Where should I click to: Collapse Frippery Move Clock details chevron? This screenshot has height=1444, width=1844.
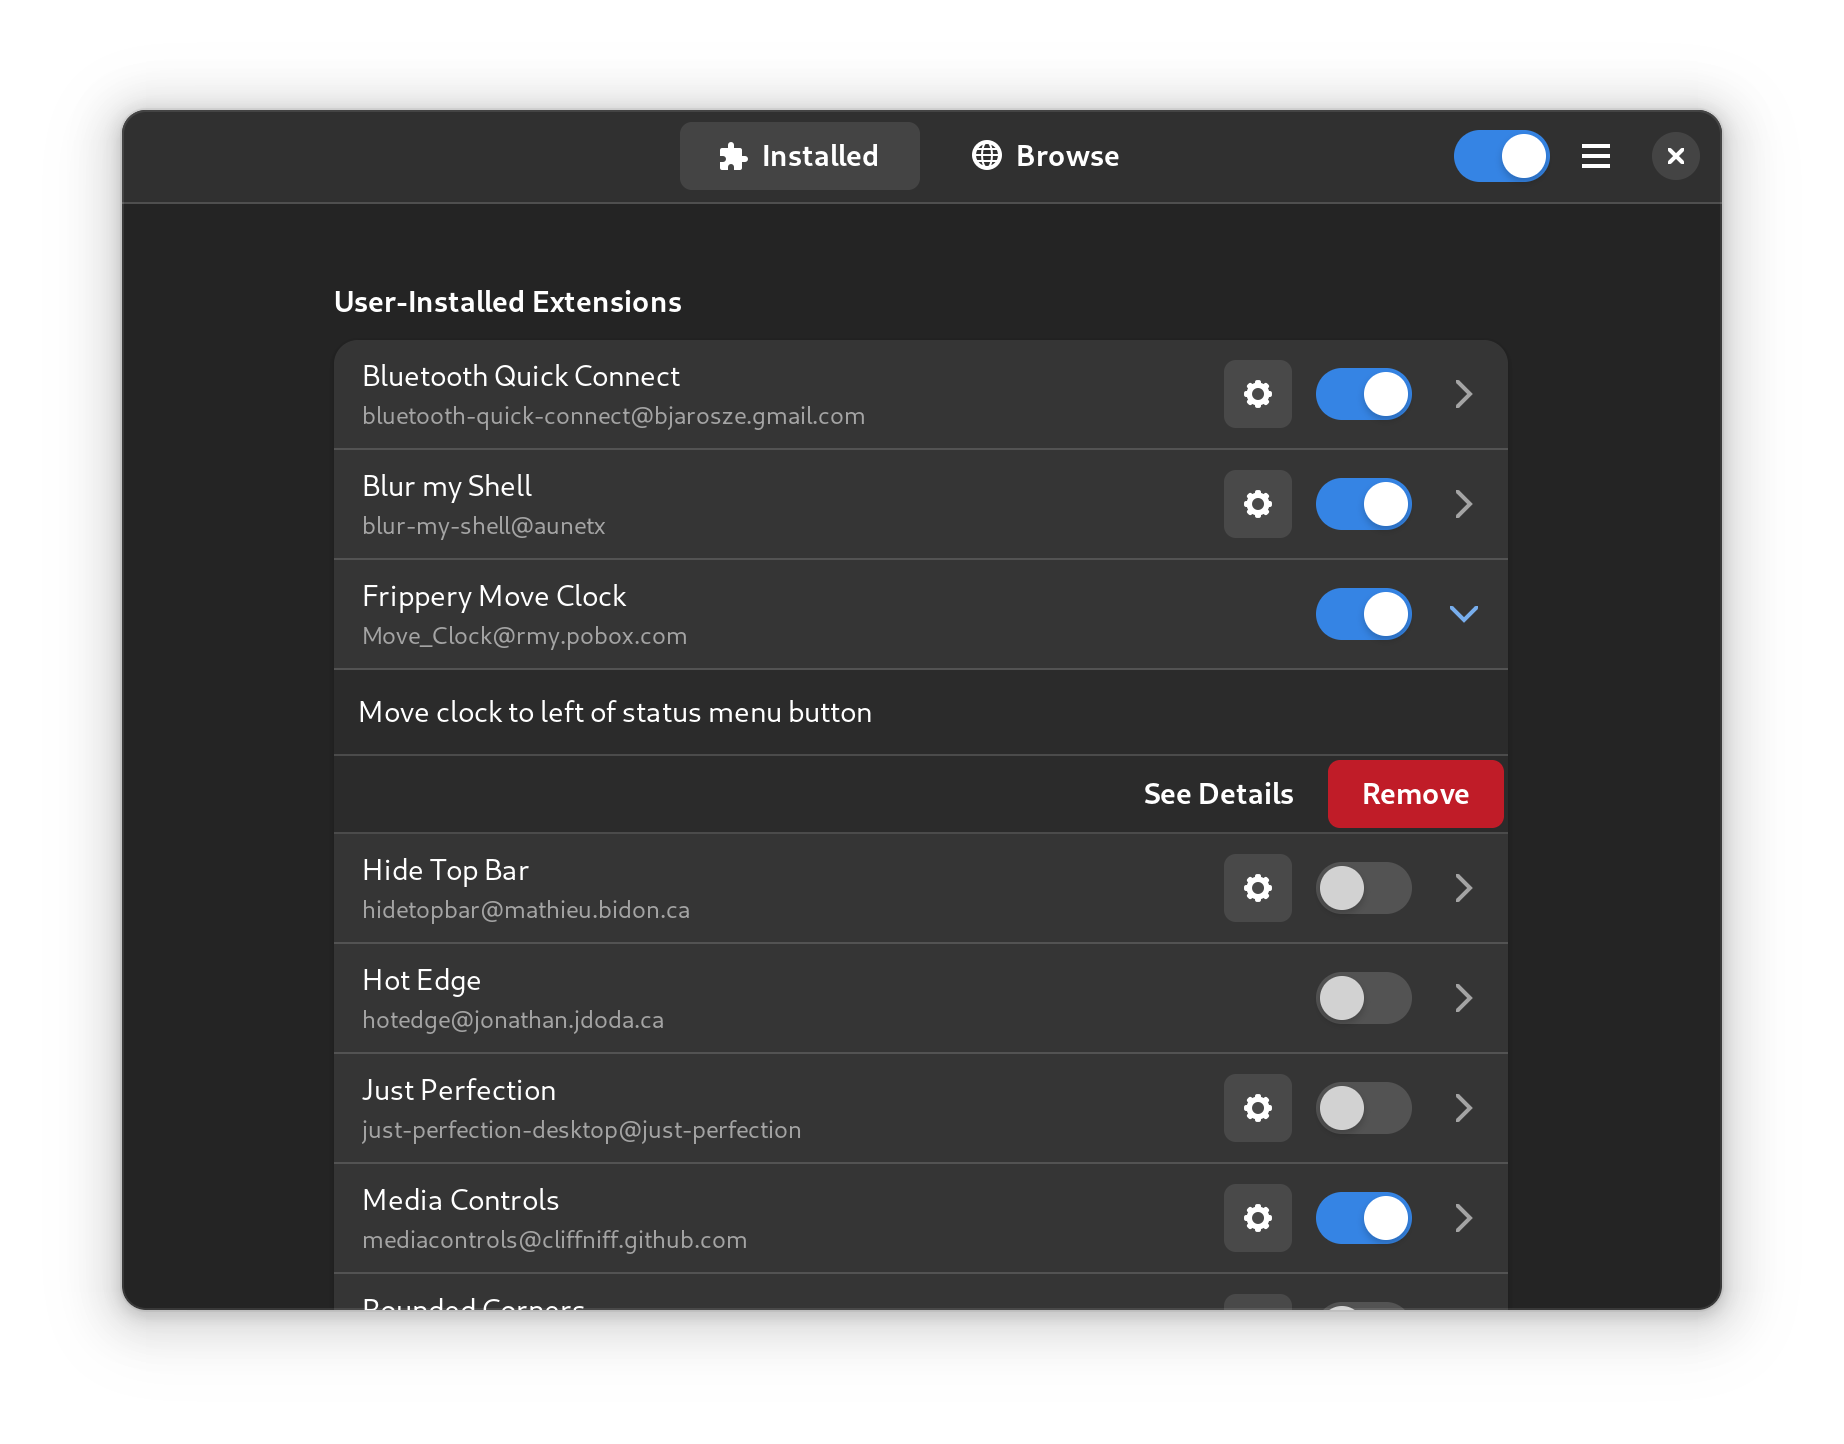coord(1463,614)
